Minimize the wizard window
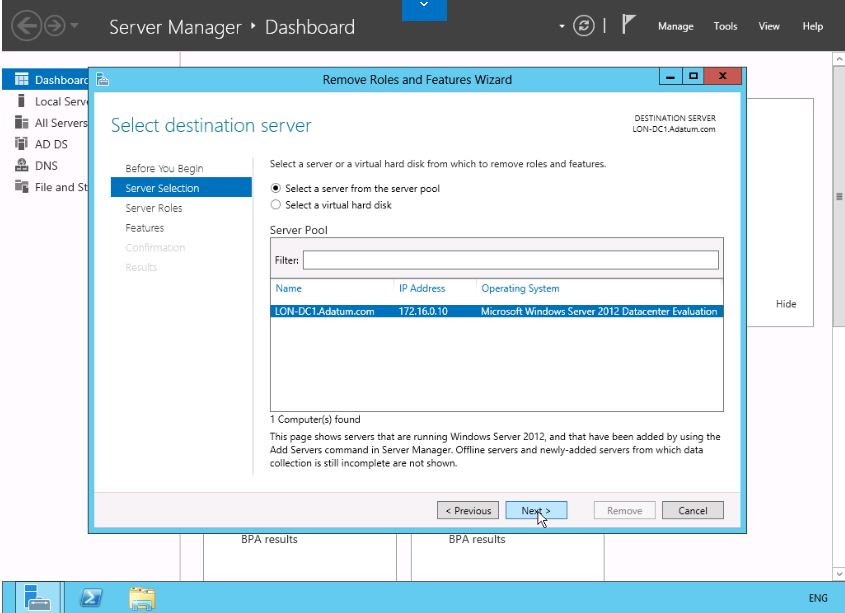The width and height of the screenshot is (845, 613). 670,77
